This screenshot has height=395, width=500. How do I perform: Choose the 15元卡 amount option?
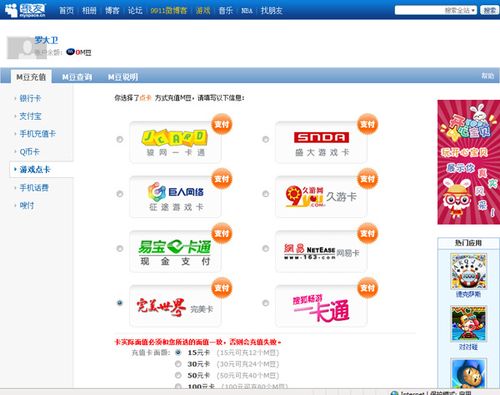(178, 352)
